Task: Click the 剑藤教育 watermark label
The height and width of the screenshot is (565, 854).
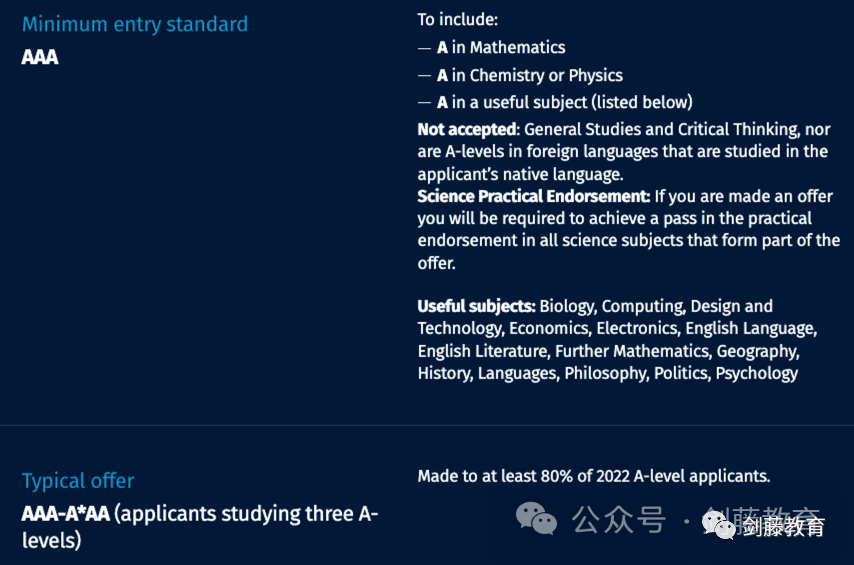Action: (x=783, y=526)
